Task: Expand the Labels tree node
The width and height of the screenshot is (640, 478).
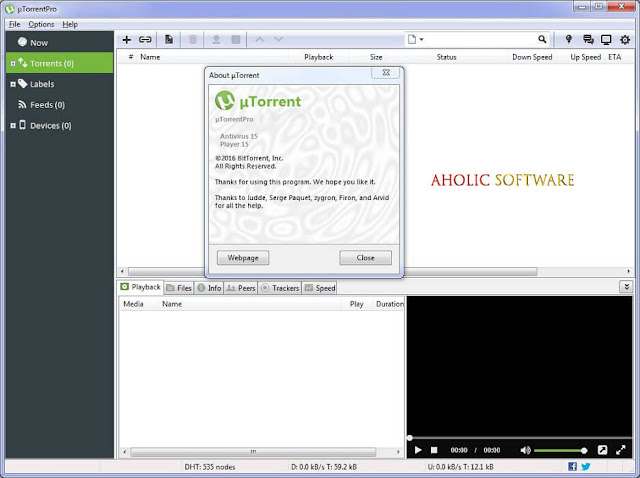Action: point(13,84)
